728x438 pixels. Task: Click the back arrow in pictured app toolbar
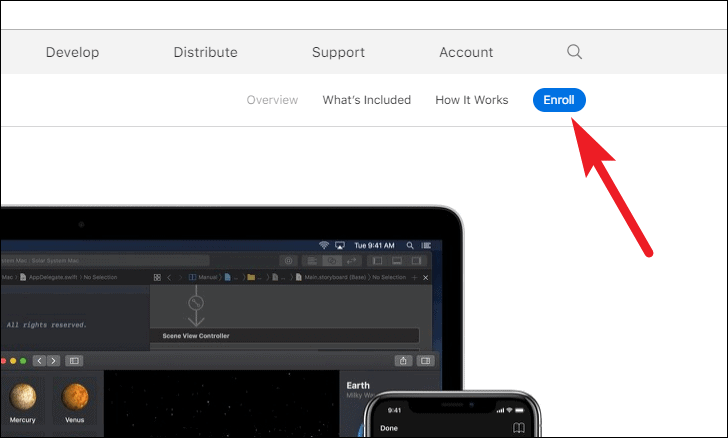tap(39, 361)
